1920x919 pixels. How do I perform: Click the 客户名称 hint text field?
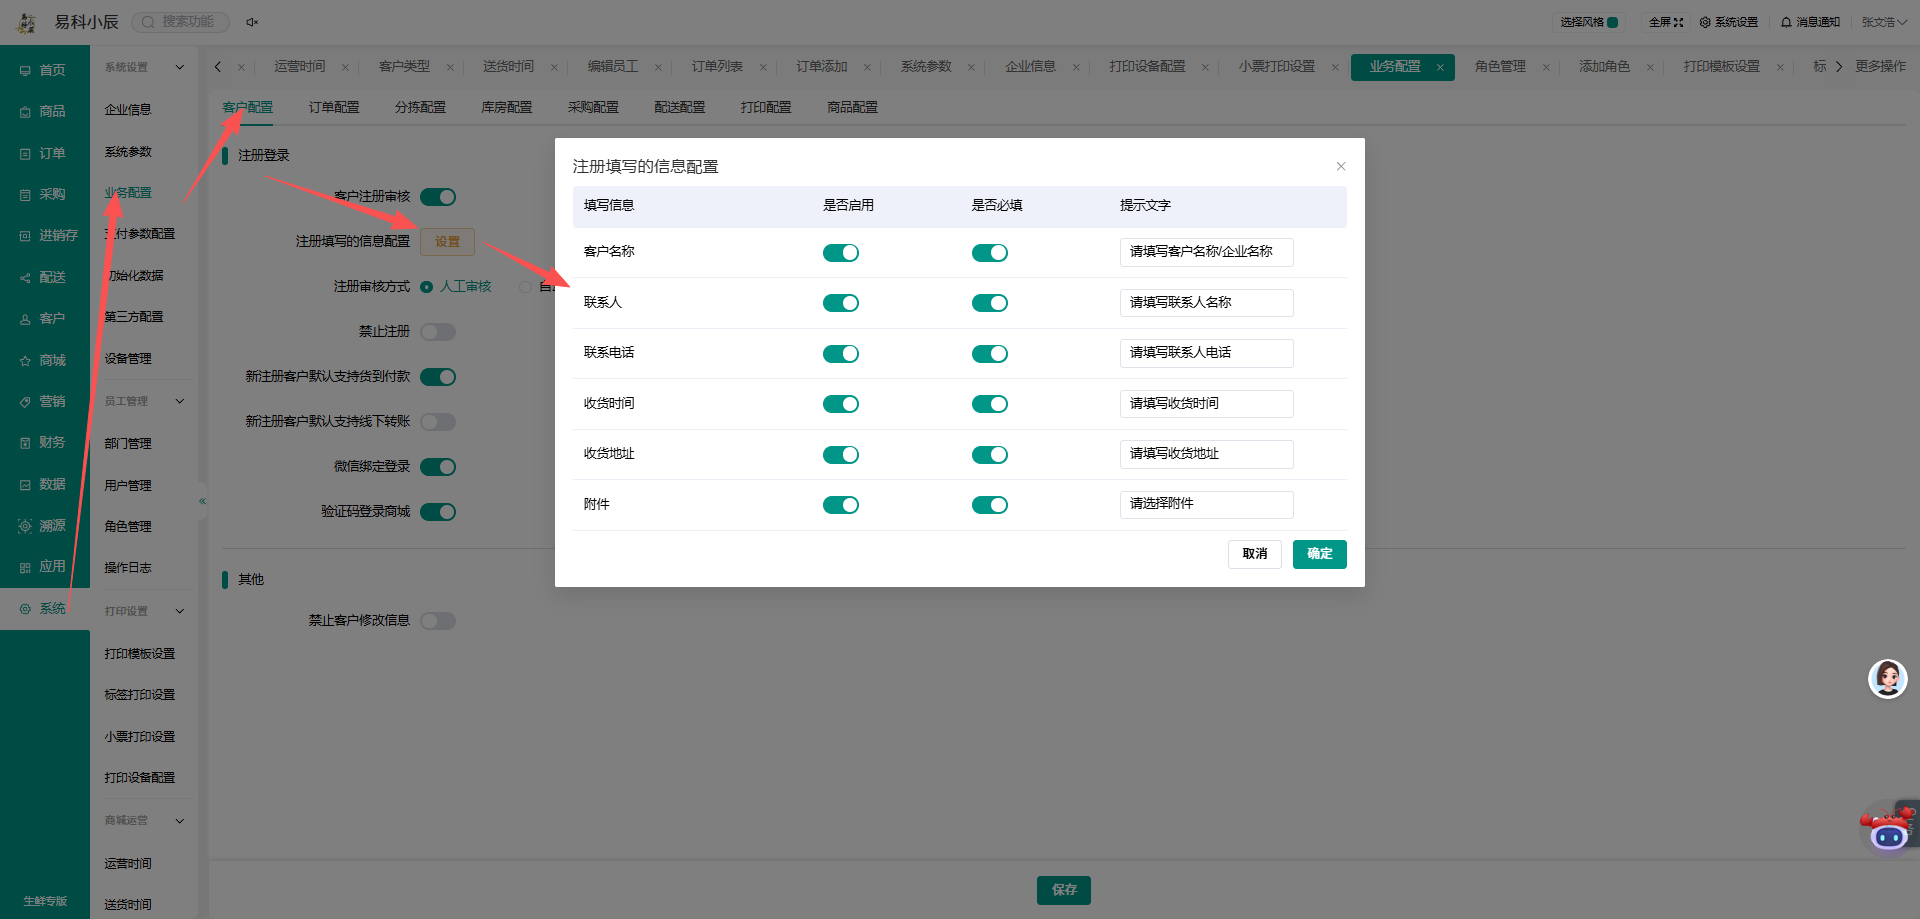tap(1207, 252)
